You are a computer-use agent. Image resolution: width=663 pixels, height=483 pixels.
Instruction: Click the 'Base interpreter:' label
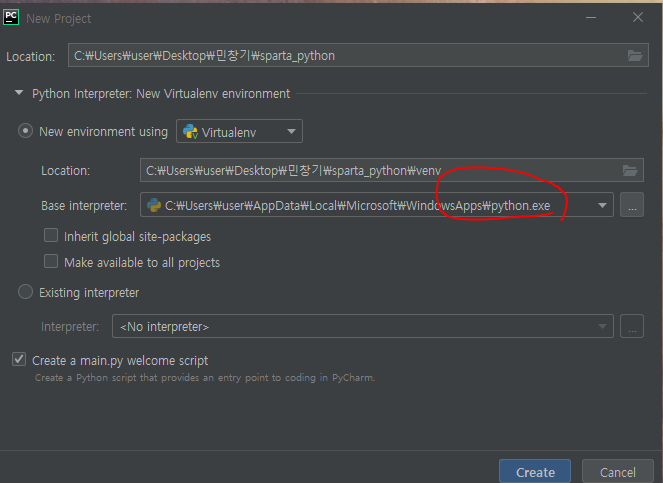click(x=84, y=206)
